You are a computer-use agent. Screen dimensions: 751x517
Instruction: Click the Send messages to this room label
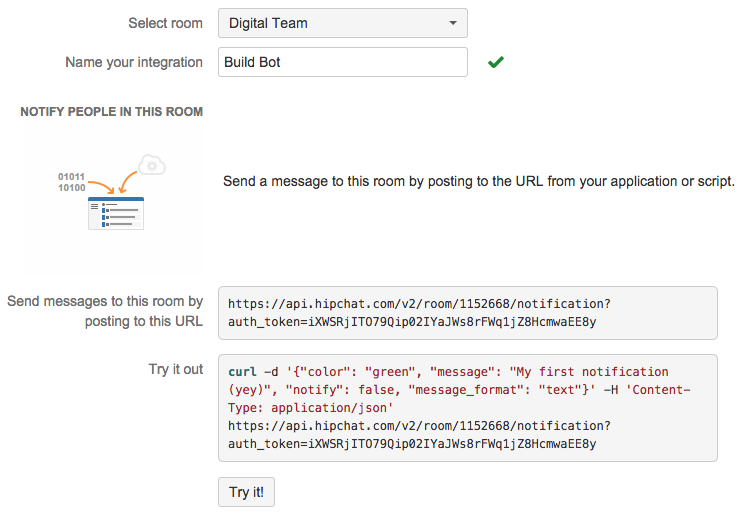(105, 311)
